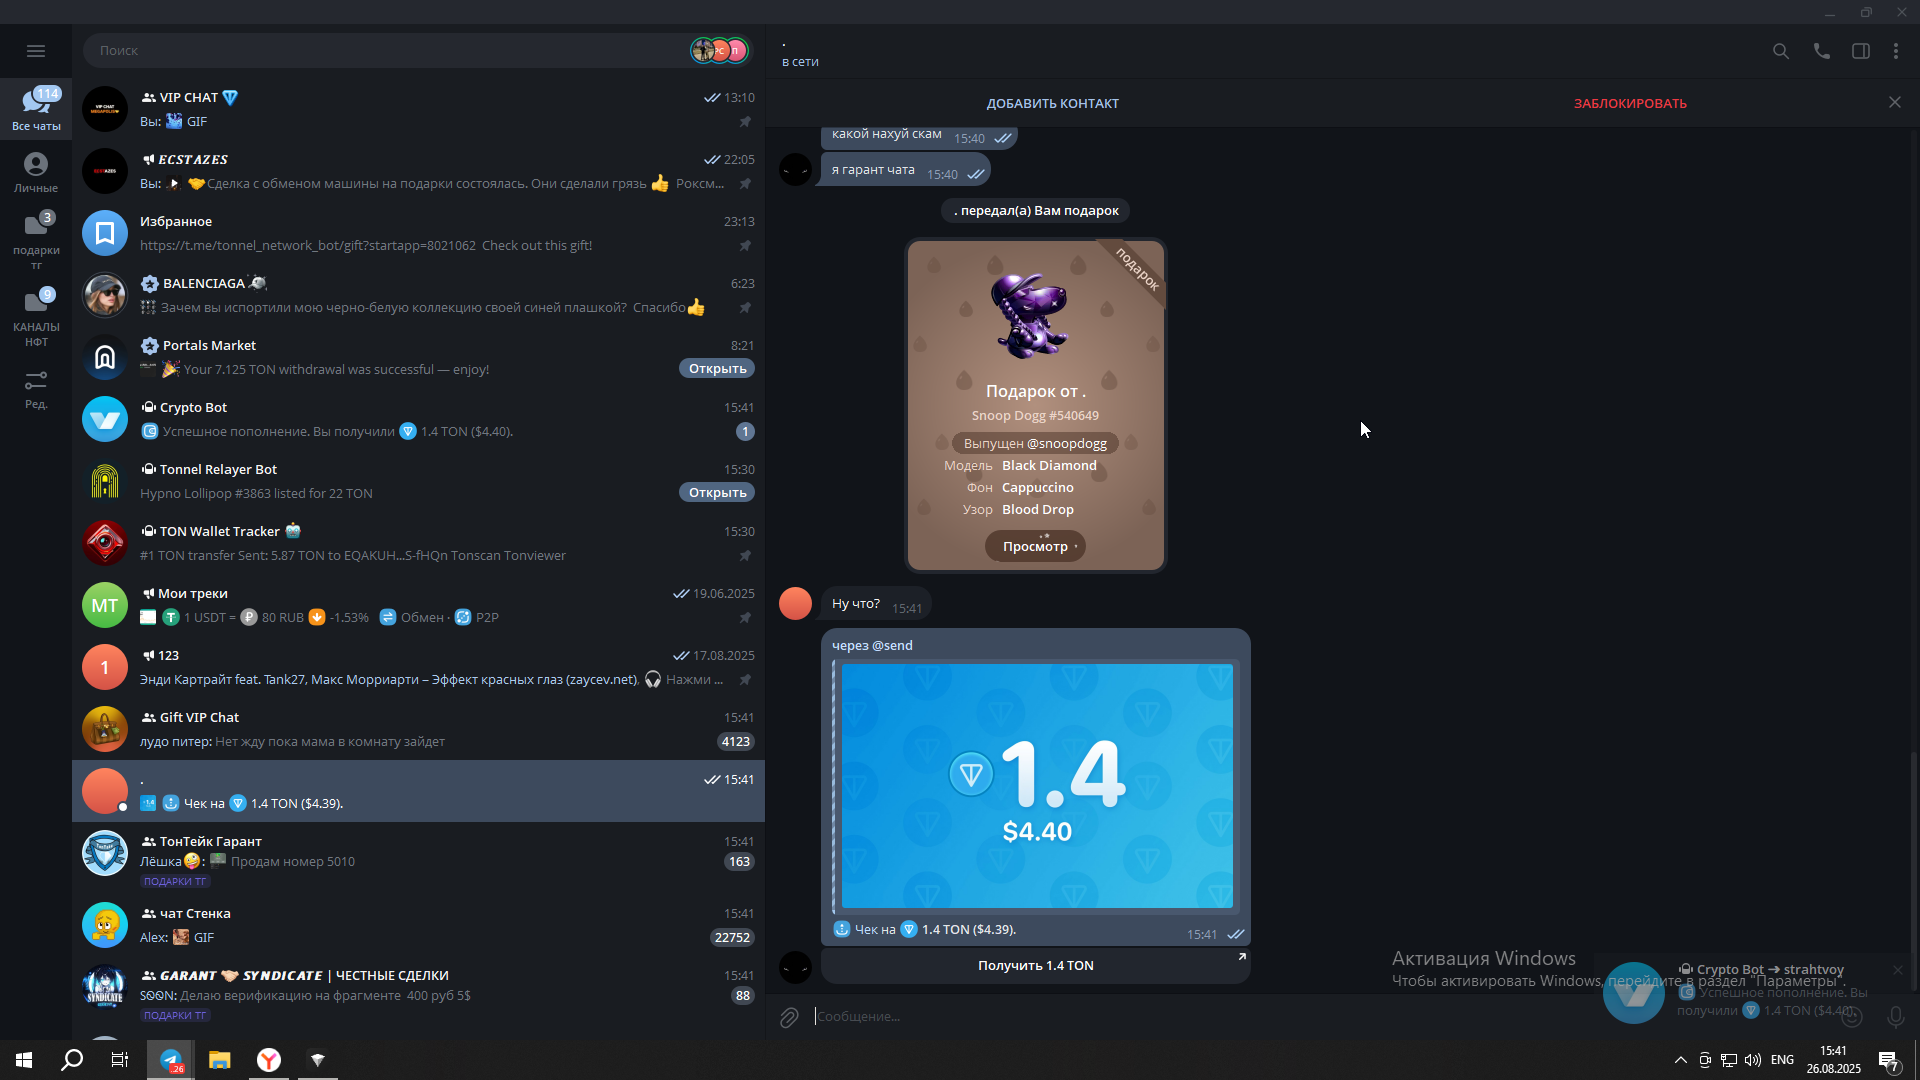
Task: Click the VIP CHAT avatar
Action: (105, 109)
